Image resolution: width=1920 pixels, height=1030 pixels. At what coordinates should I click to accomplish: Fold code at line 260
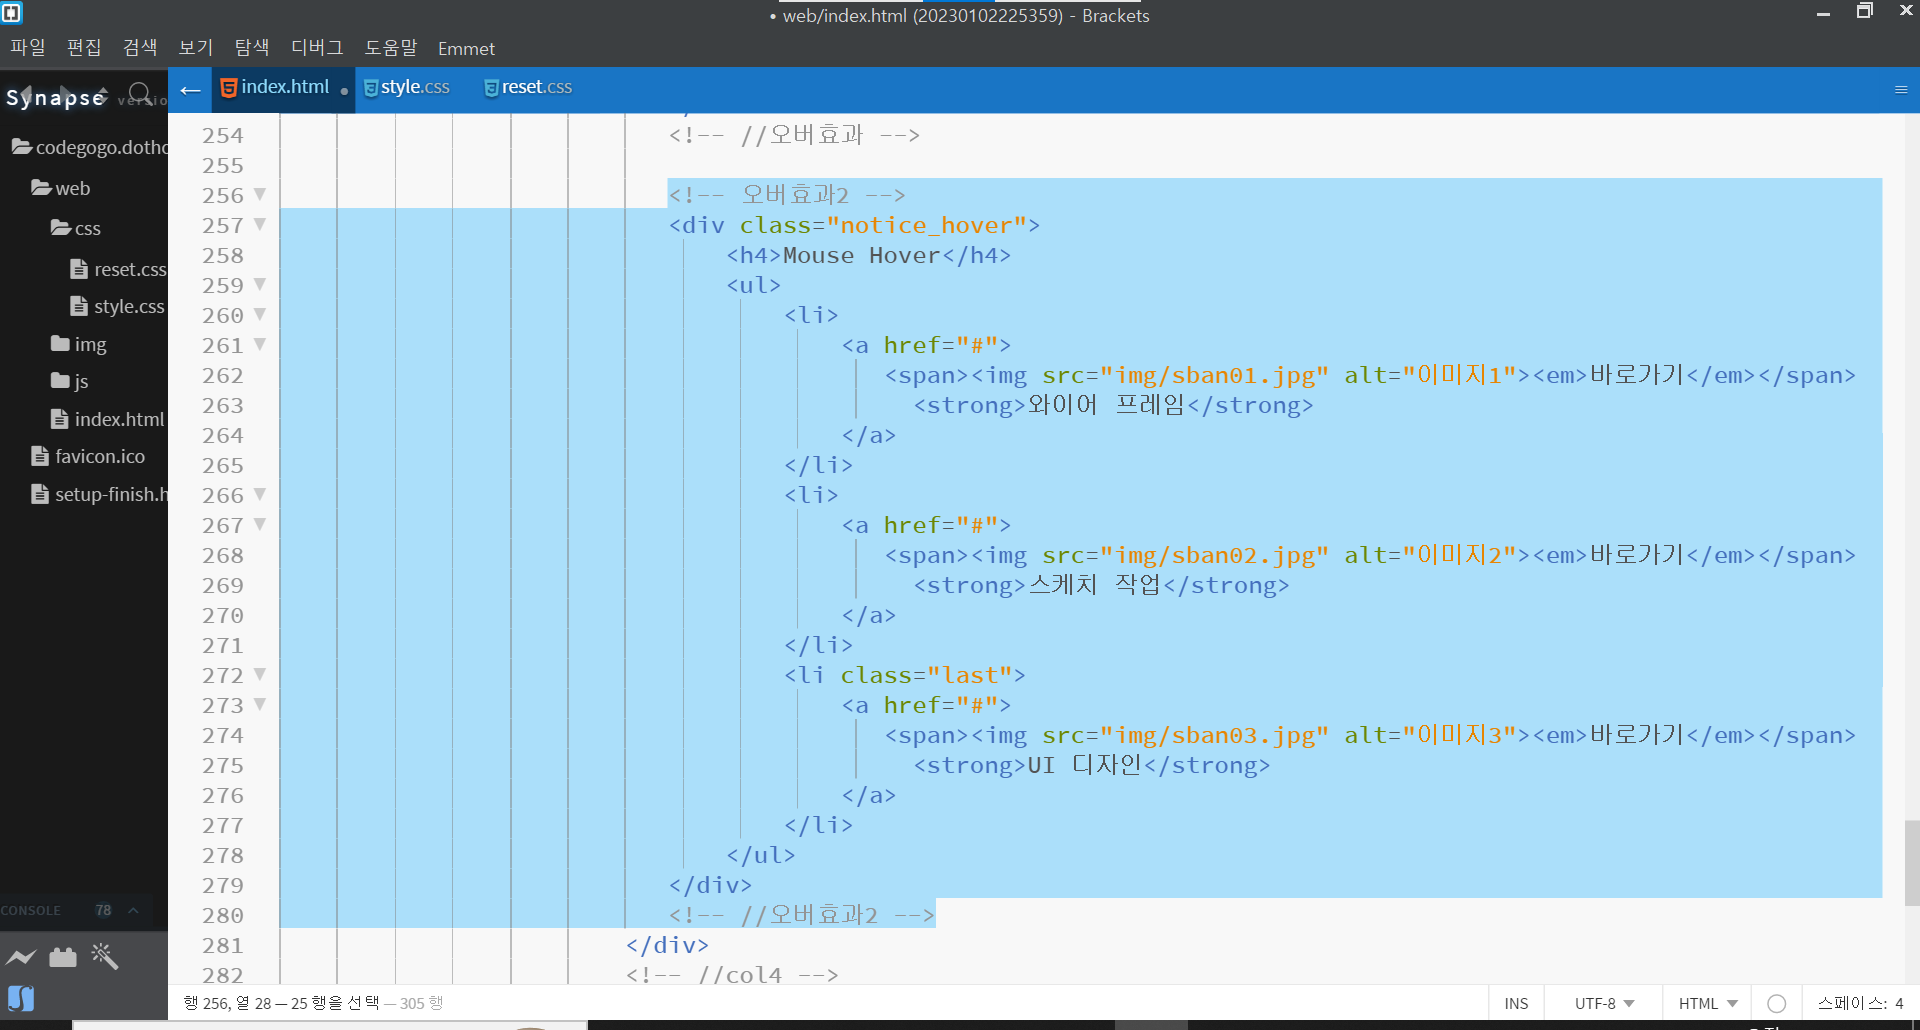260,314
